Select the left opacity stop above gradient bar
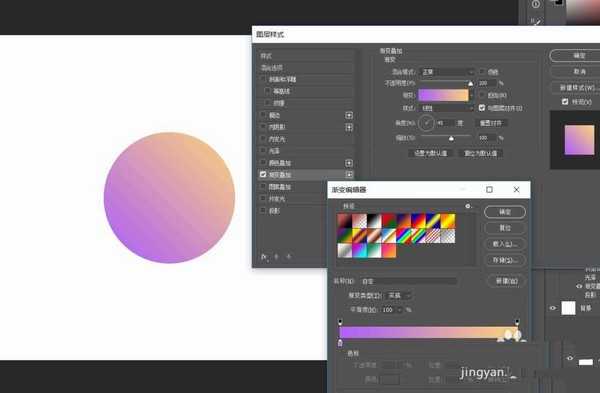Image resolution: width=600 pixels, height=393 pixels. click(340, 321)
